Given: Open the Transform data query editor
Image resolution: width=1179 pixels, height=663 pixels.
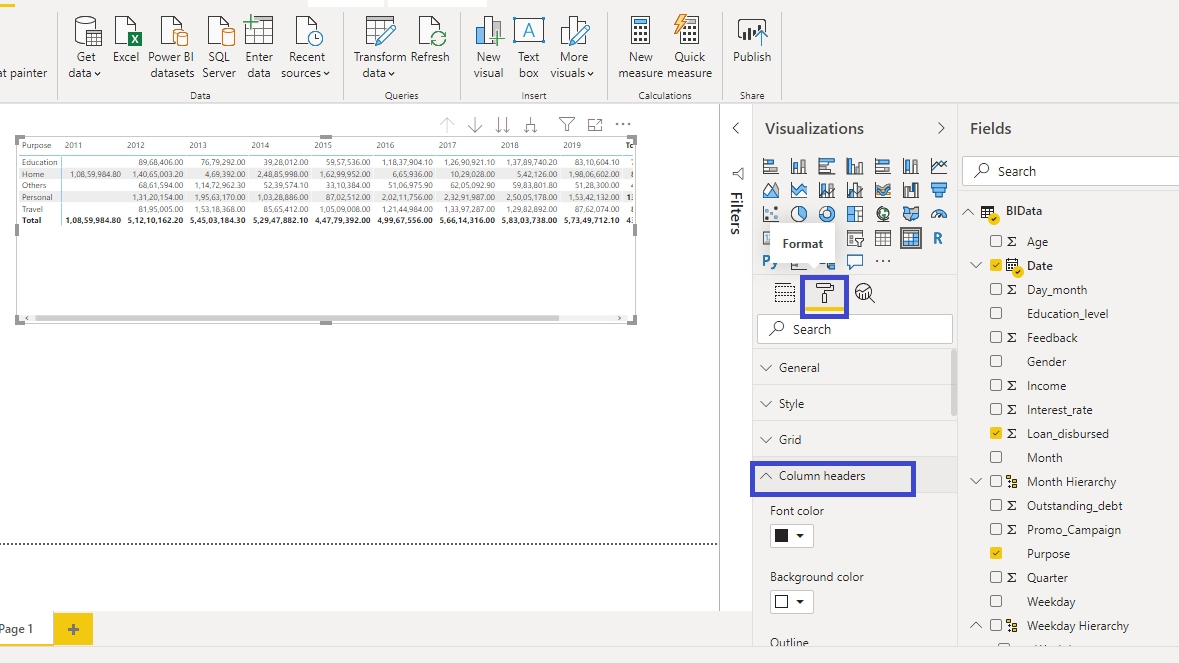Looking at the screenshot, I should coord(379,47).
